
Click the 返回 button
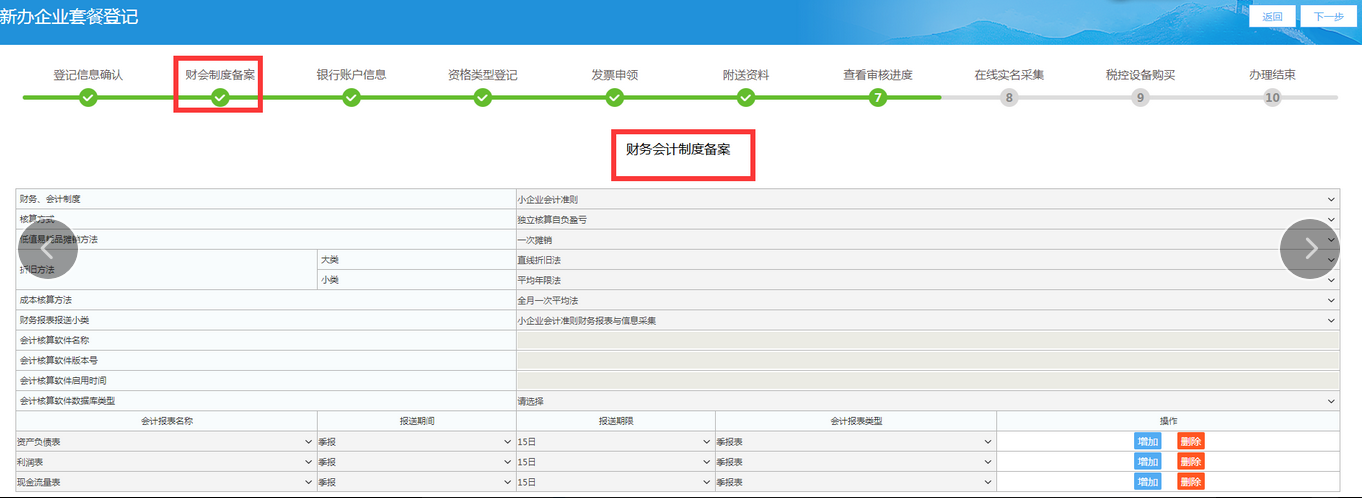(1272, 16)
